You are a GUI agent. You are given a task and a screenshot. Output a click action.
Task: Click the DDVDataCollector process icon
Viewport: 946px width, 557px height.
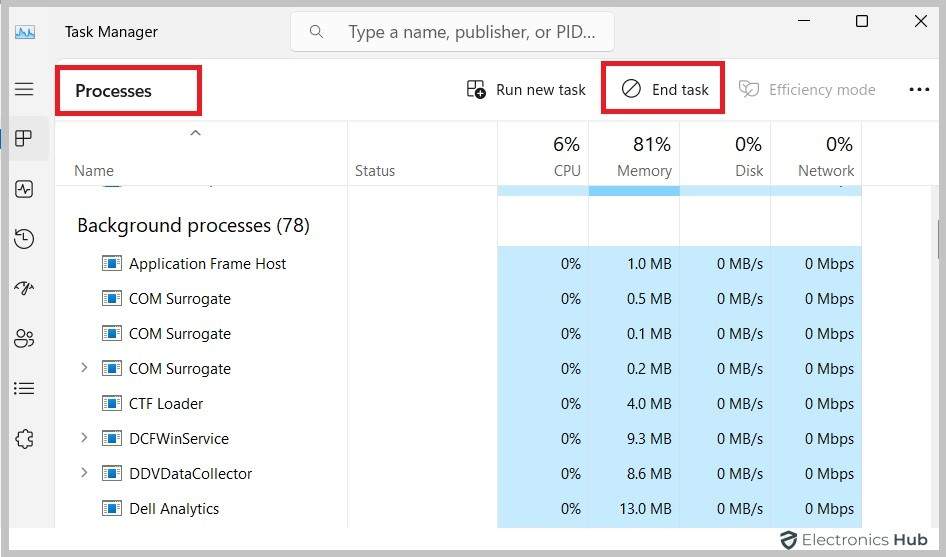[x=112, y=474]
